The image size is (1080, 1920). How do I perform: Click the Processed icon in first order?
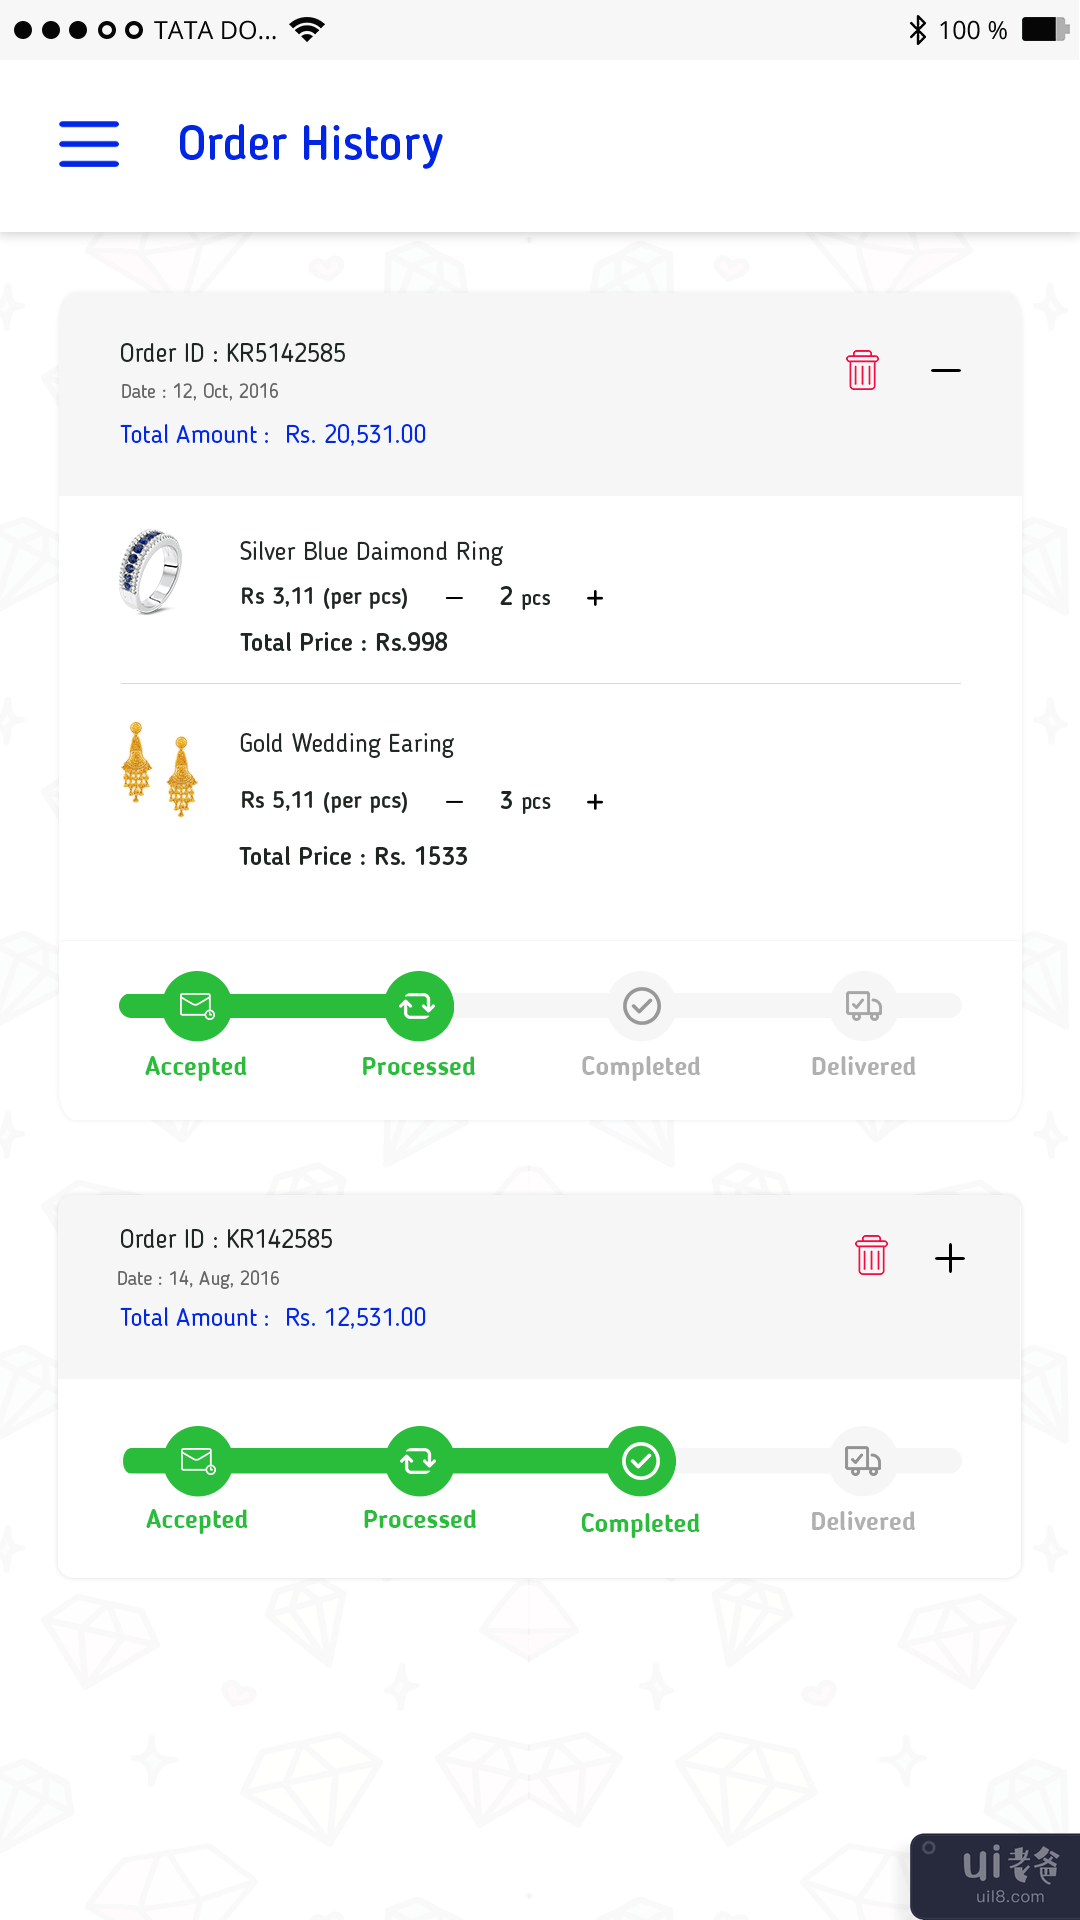tap(419, 1005)
